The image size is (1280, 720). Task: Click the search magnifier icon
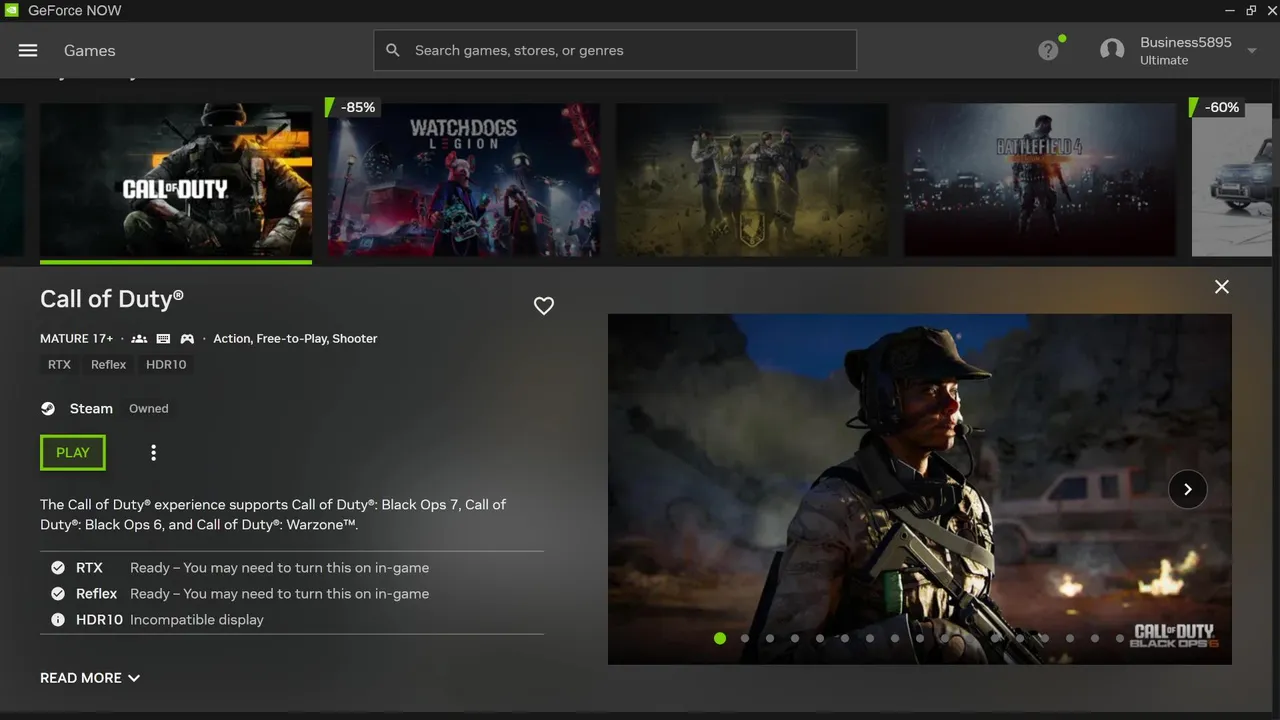point(393,50)
